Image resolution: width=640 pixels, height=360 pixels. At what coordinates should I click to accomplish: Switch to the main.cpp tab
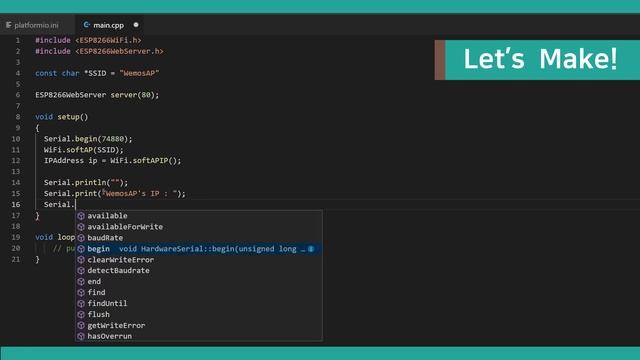pos(108,25)
